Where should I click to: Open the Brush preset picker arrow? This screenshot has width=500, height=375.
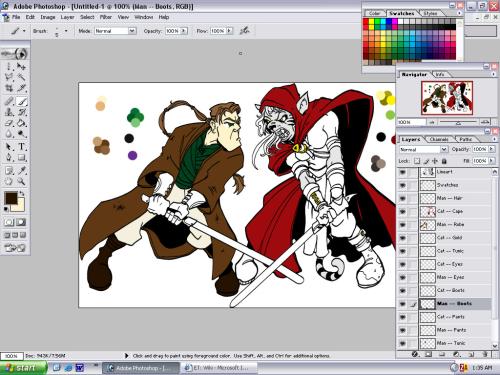(66, 31)
